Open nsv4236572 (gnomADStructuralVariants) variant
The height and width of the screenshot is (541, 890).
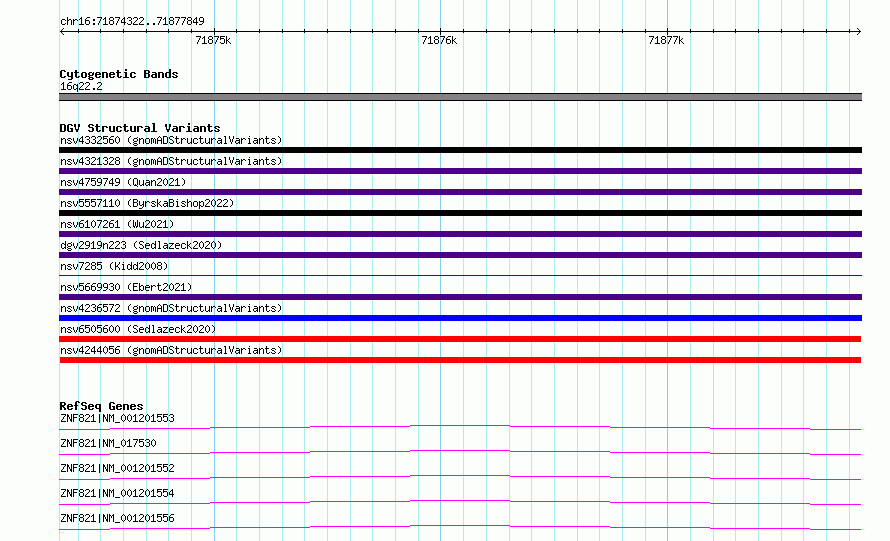point(171,308)
